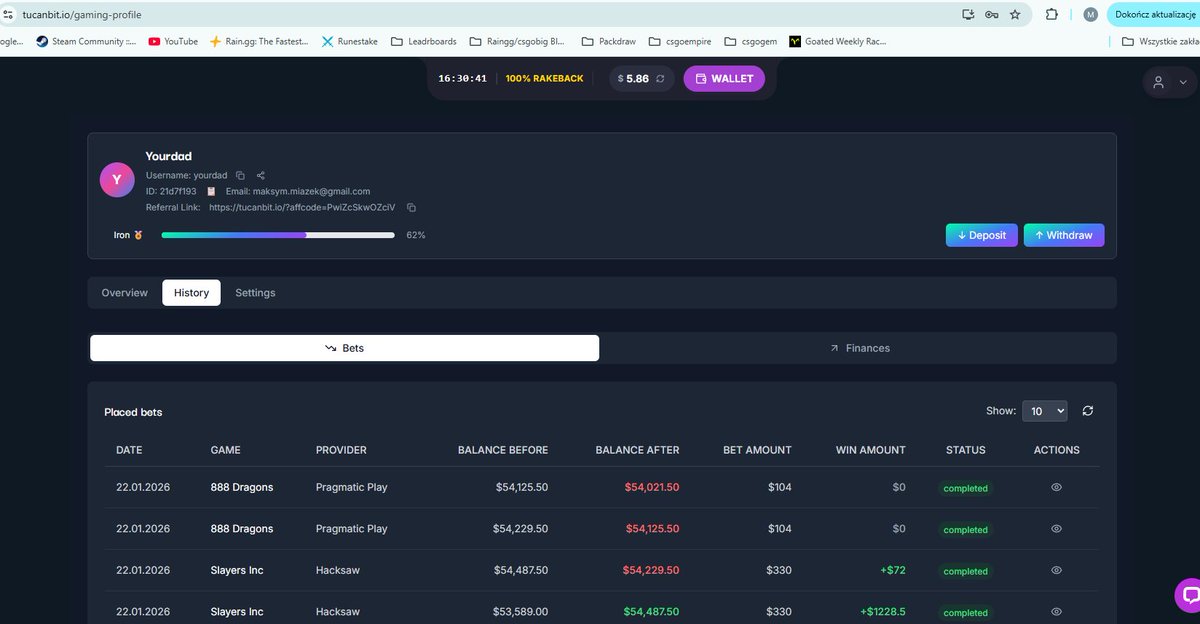
Task: Open the csgogem bookmark folder
Action: tap(752, 41)
